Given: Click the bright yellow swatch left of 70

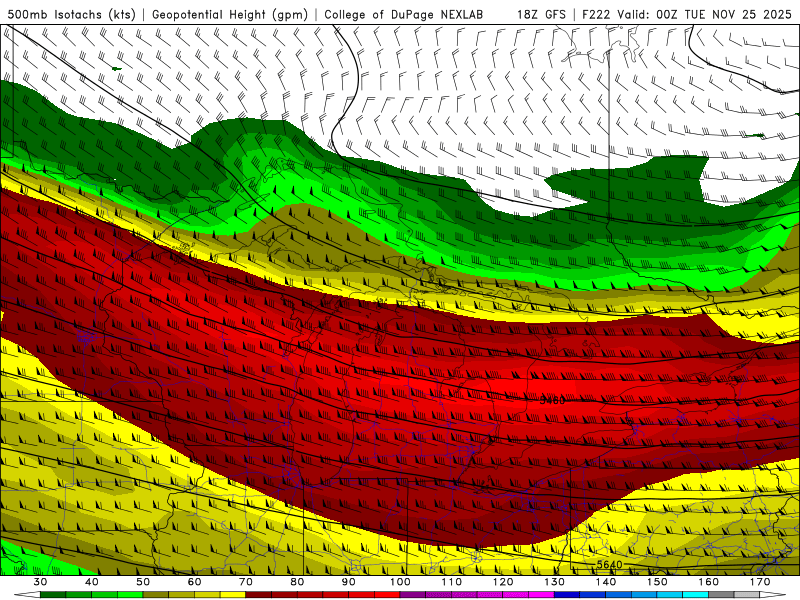Looking at the screenshot, I should 233,595.
